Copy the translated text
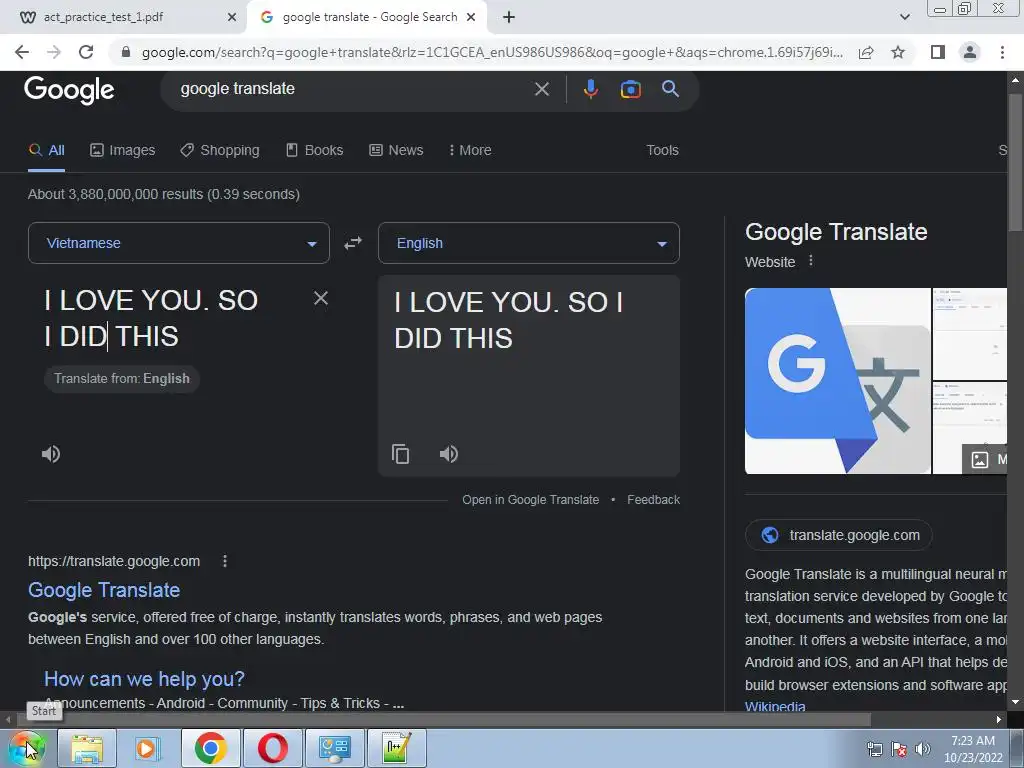Image resolution: width=1024 pixels, height=768 pixels. pos(400,454)
